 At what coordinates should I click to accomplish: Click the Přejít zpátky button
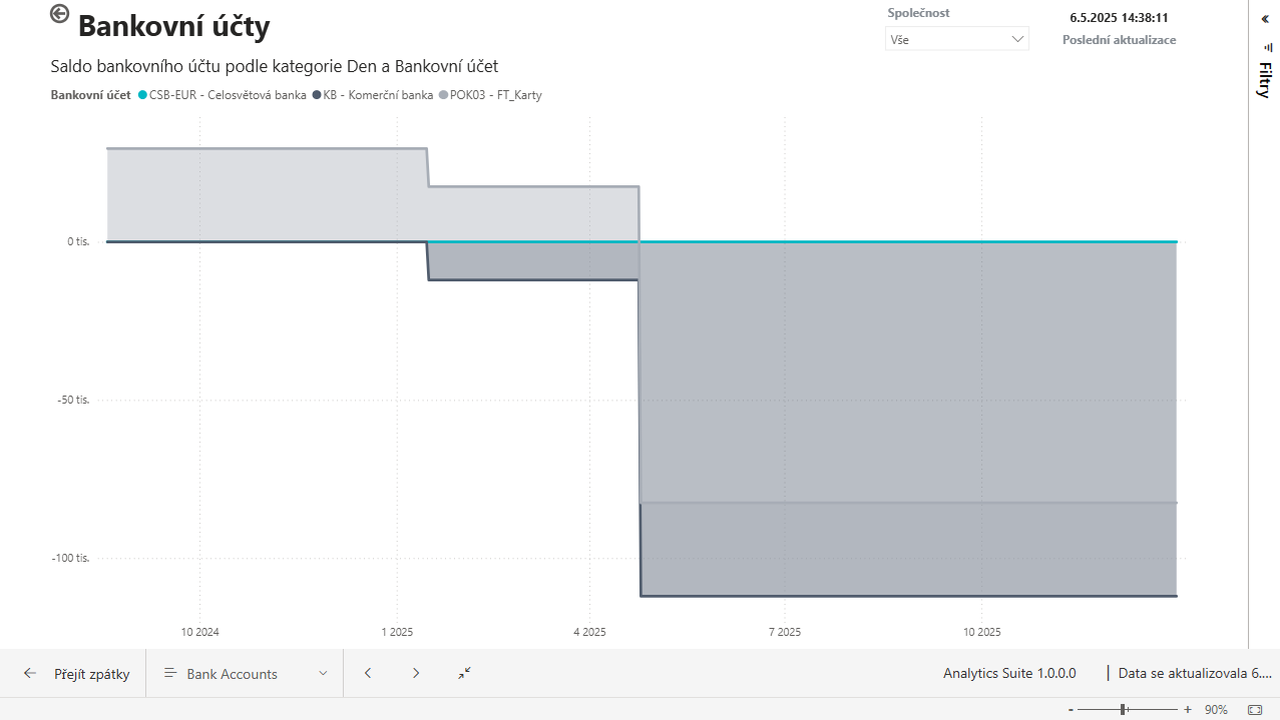(76, 674)
